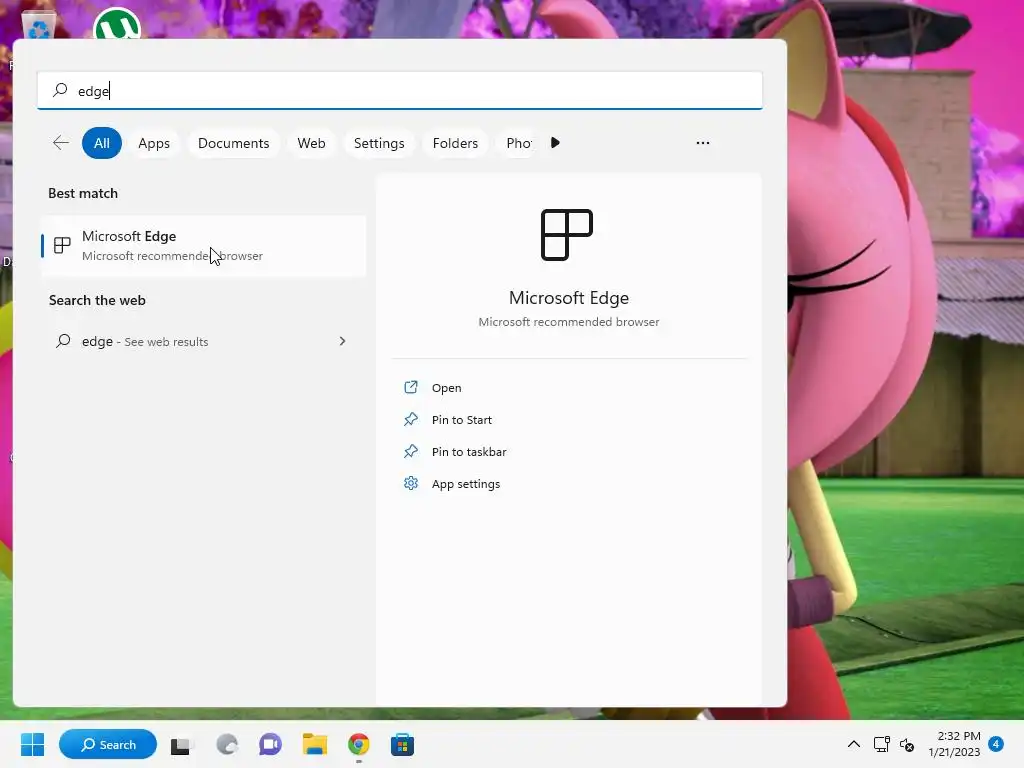1024x768 pixels.
Task: Switch to the Web filter
Action: point(312,143)
